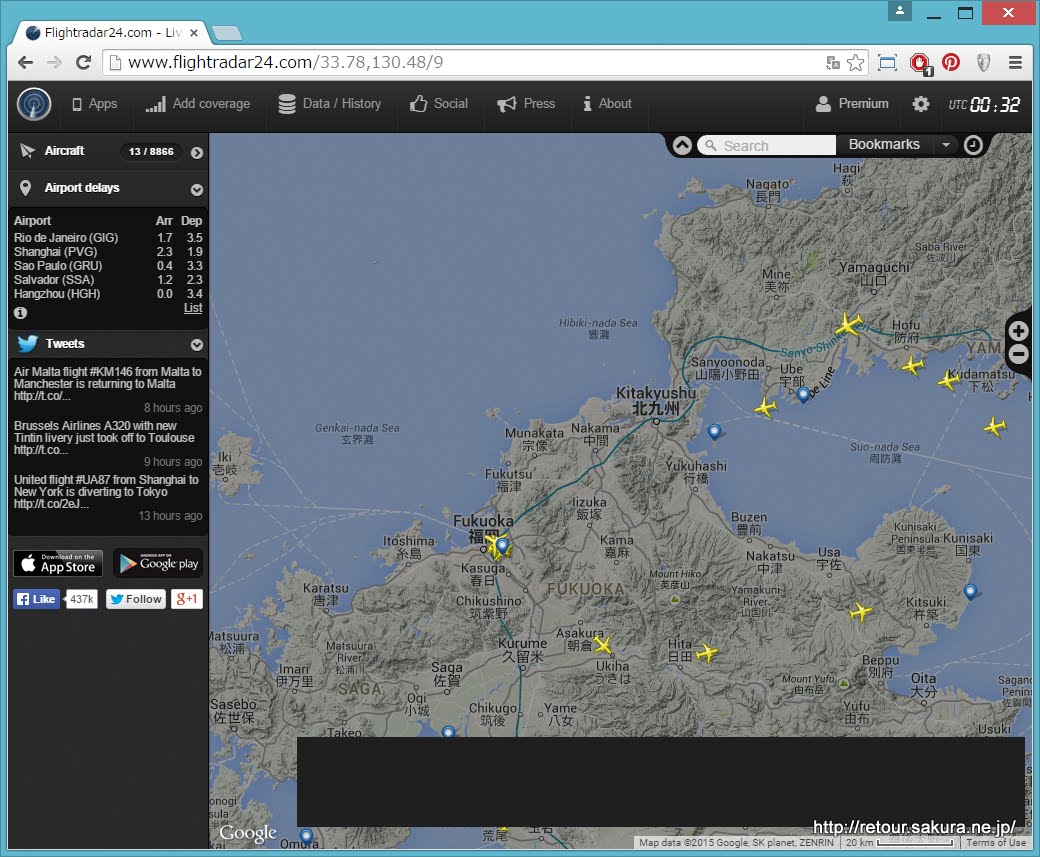Expand the Aircraft panel arrow

[x=197, y=153]
